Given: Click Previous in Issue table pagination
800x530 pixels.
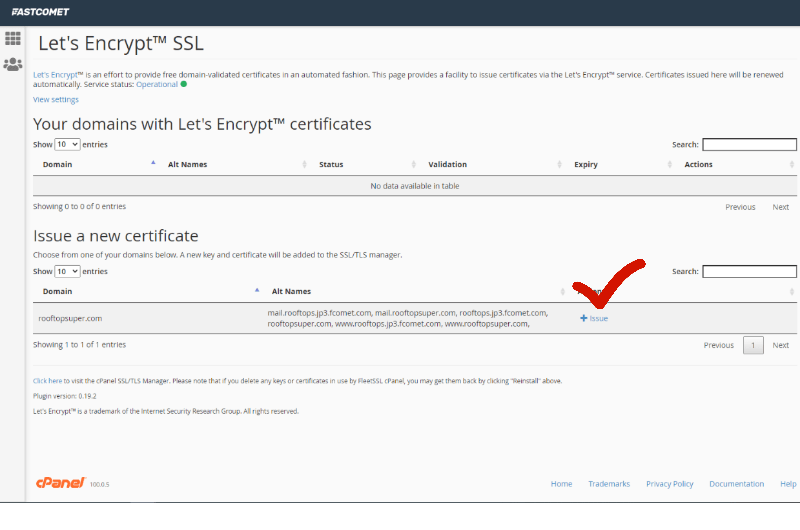Looking at the screenshot, I should [x=718, y=345].
